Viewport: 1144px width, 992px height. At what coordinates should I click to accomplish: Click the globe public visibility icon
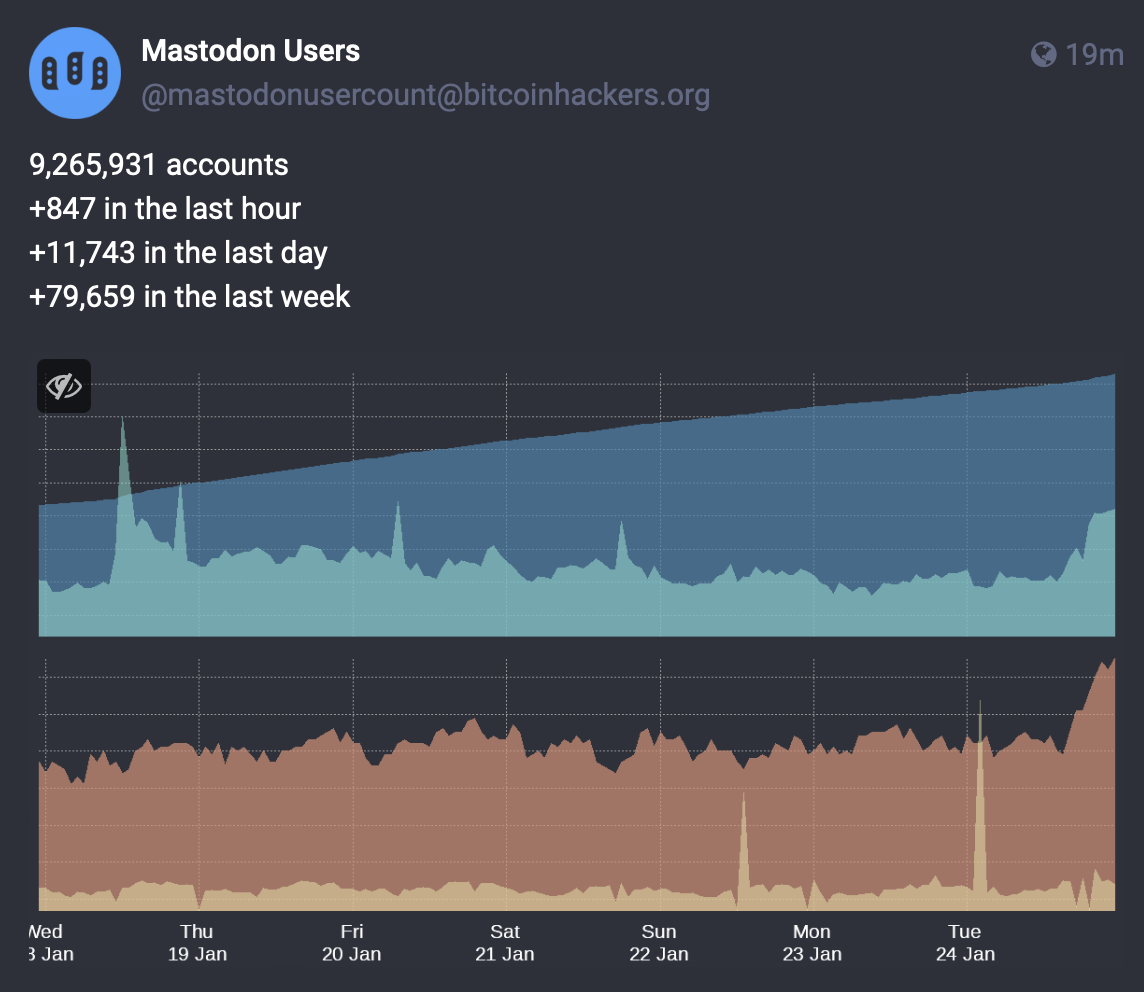(1043, 55)
